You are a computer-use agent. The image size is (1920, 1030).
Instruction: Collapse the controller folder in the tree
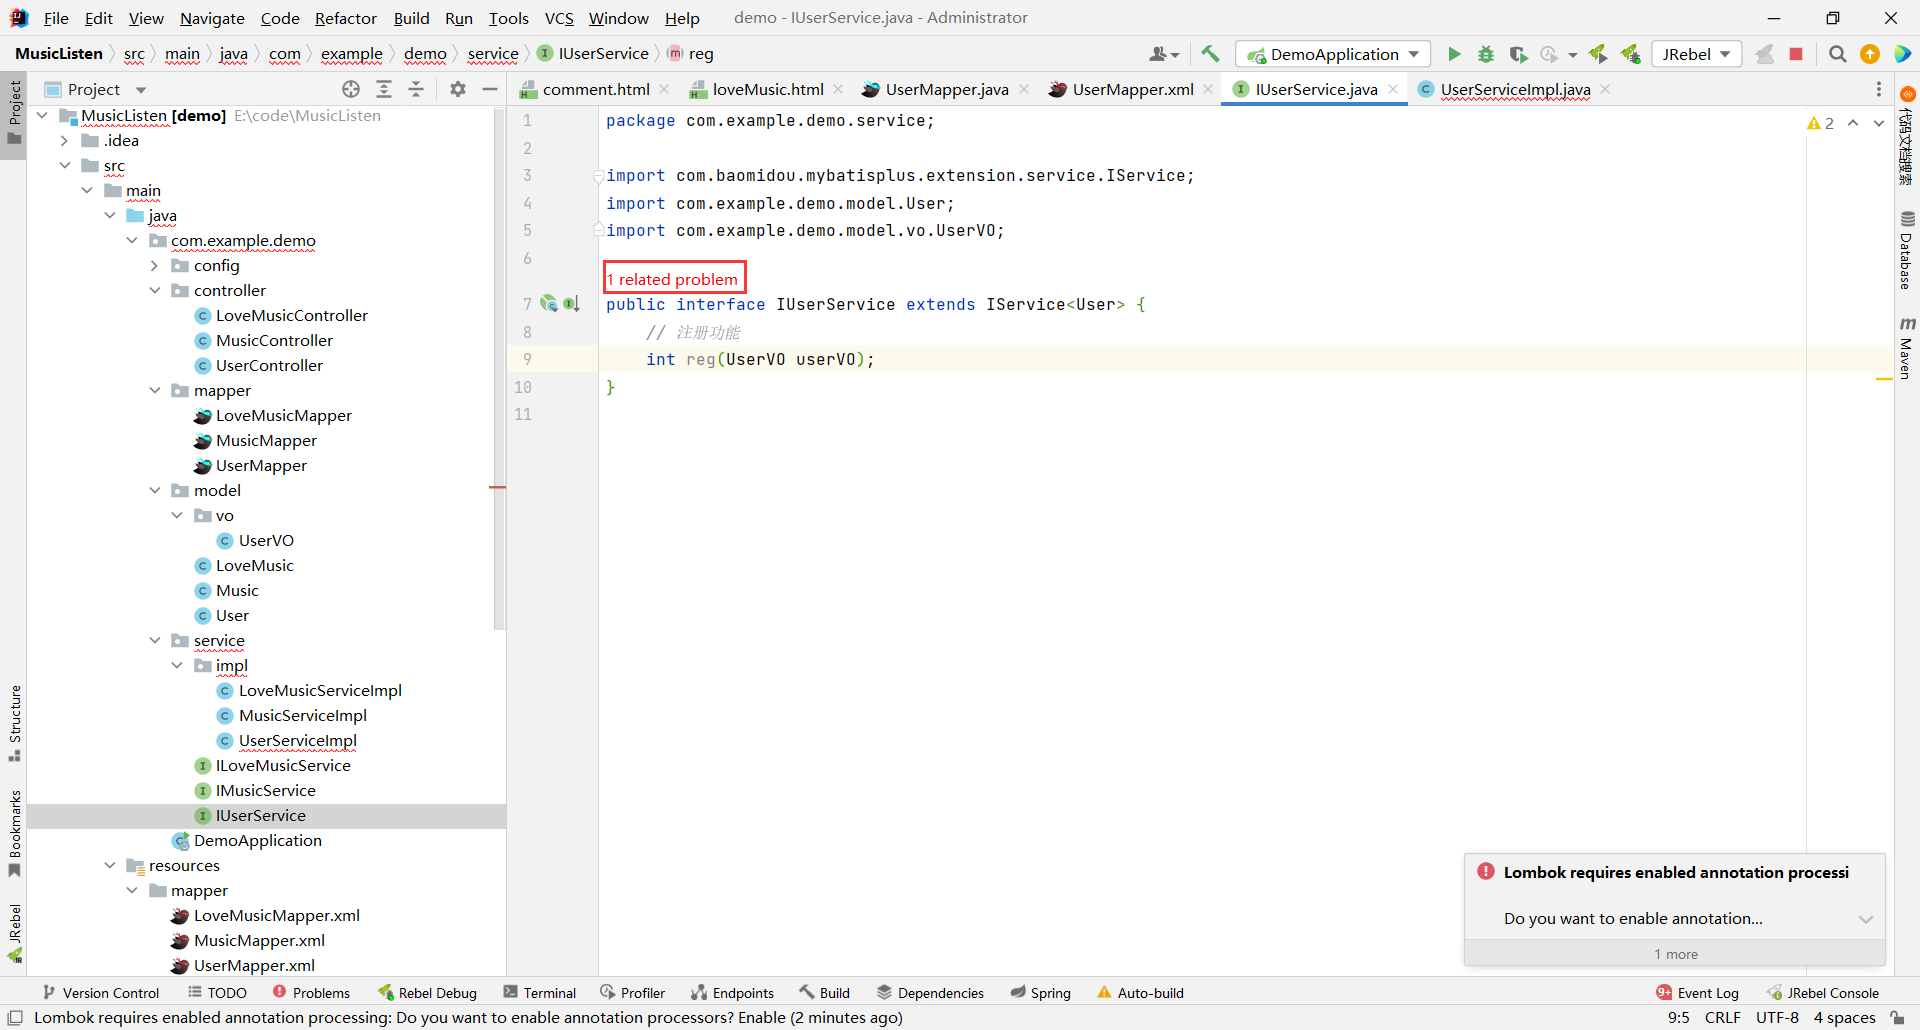tap(155, 290)
